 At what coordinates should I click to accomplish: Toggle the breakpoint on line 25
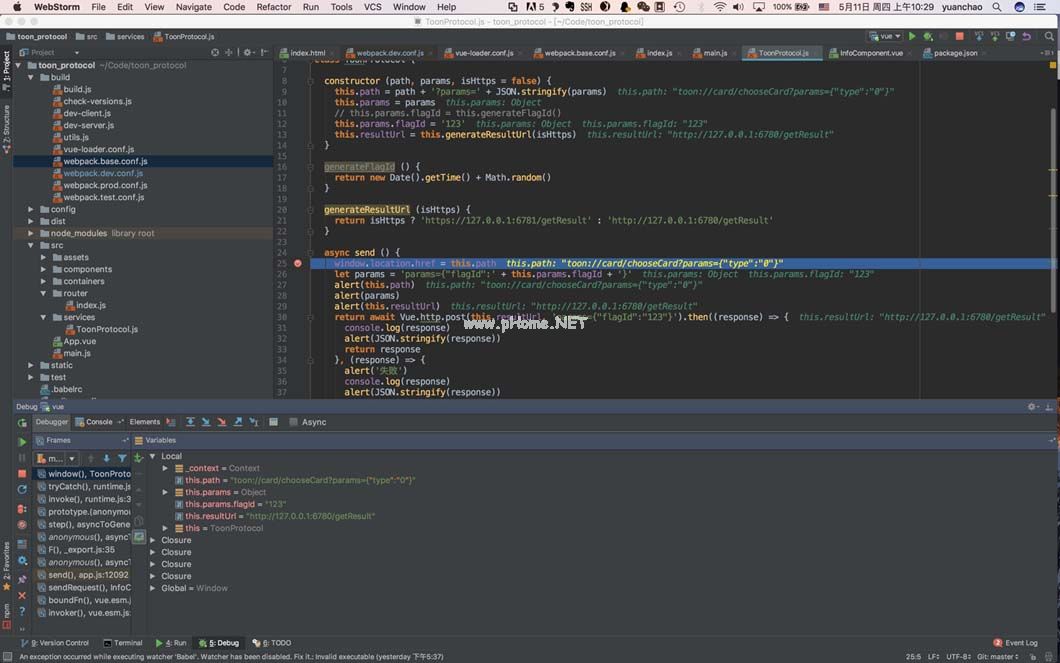pos(298,263)
